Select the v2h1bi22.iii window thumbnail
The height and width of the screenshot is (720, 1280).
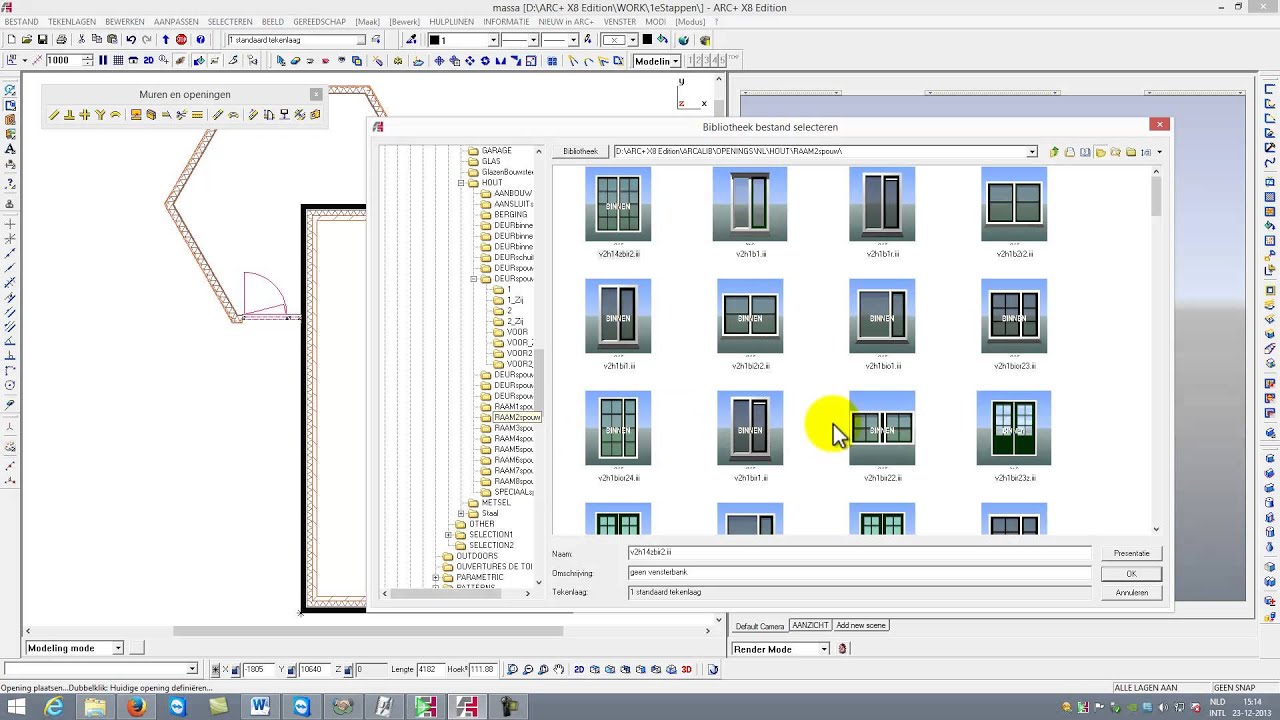(882, 436)
